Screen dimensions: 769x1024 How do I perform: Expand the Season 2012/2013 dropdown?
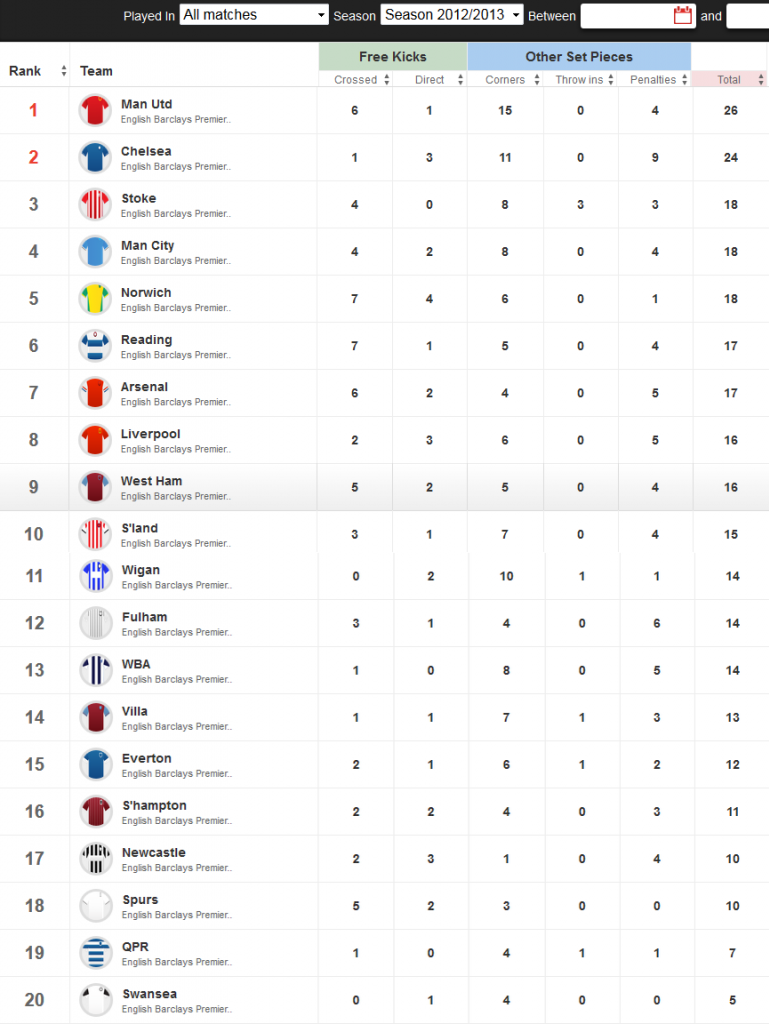tap(452, 15)
